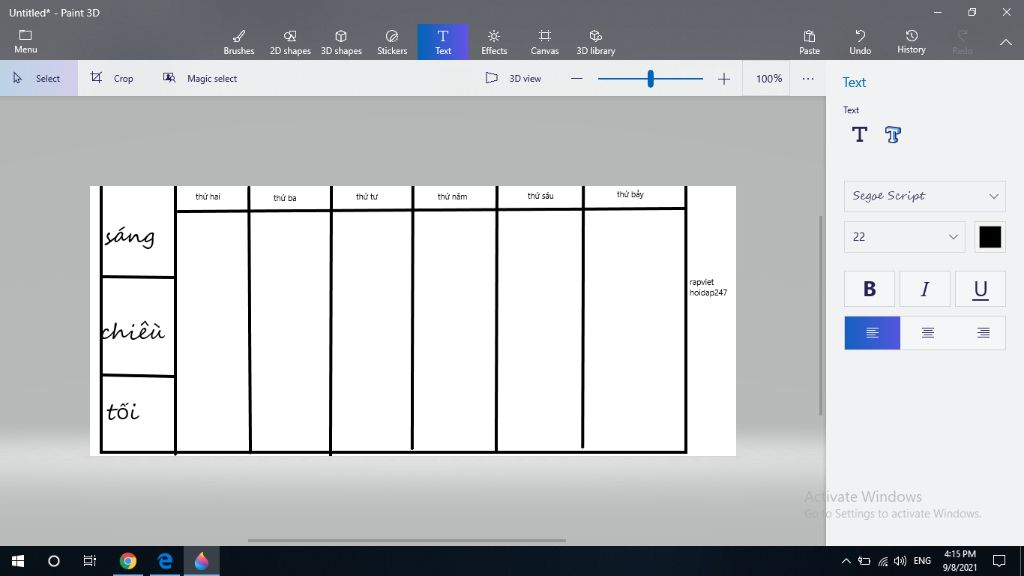Image resolution: width=1024 pixels, height=576 pixels.
Task: Select the 3D text option
Action: coord(893,135)
